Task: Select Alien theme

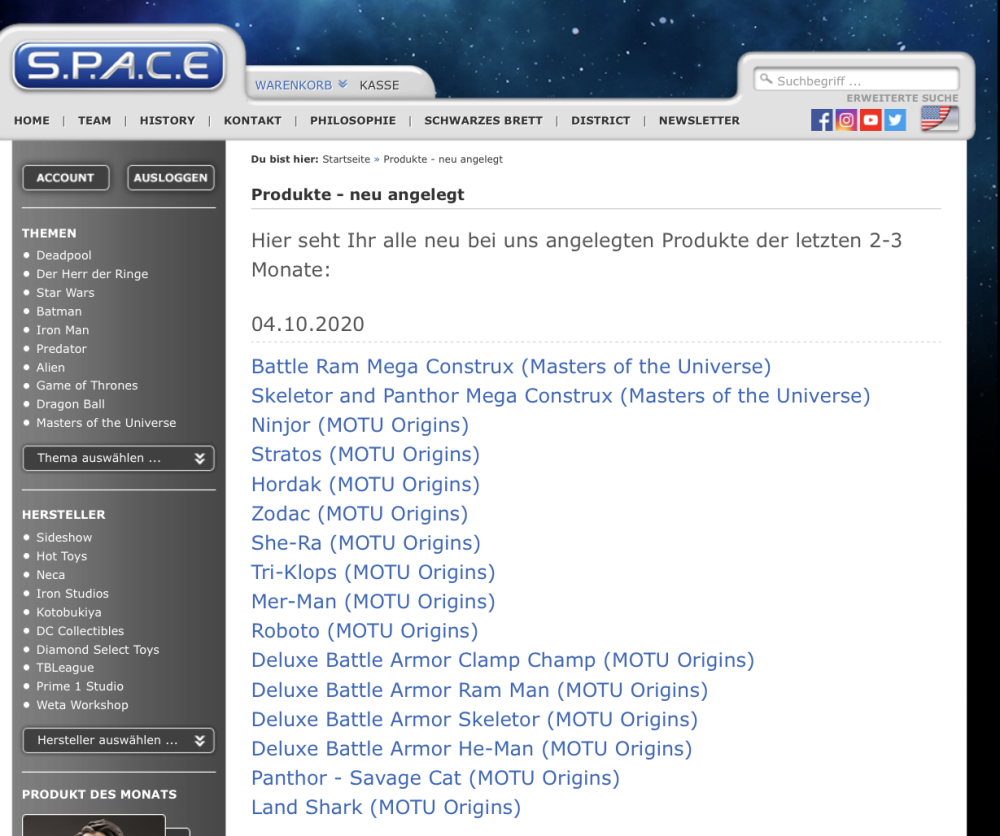Action: pos(50,367)
